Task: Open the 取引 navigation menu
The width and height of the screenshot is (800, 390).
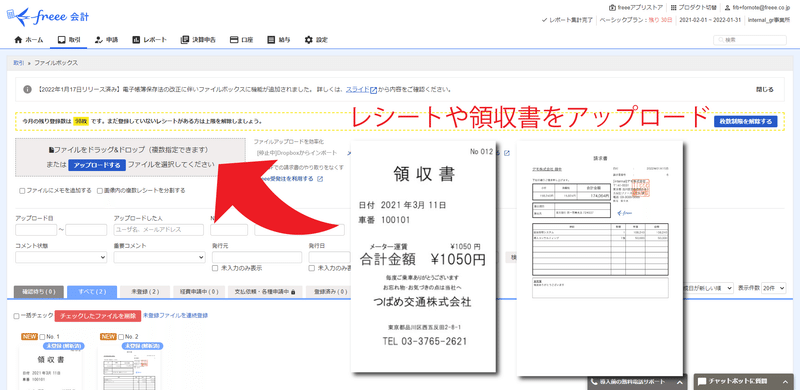Action: [x=68, y=40]
